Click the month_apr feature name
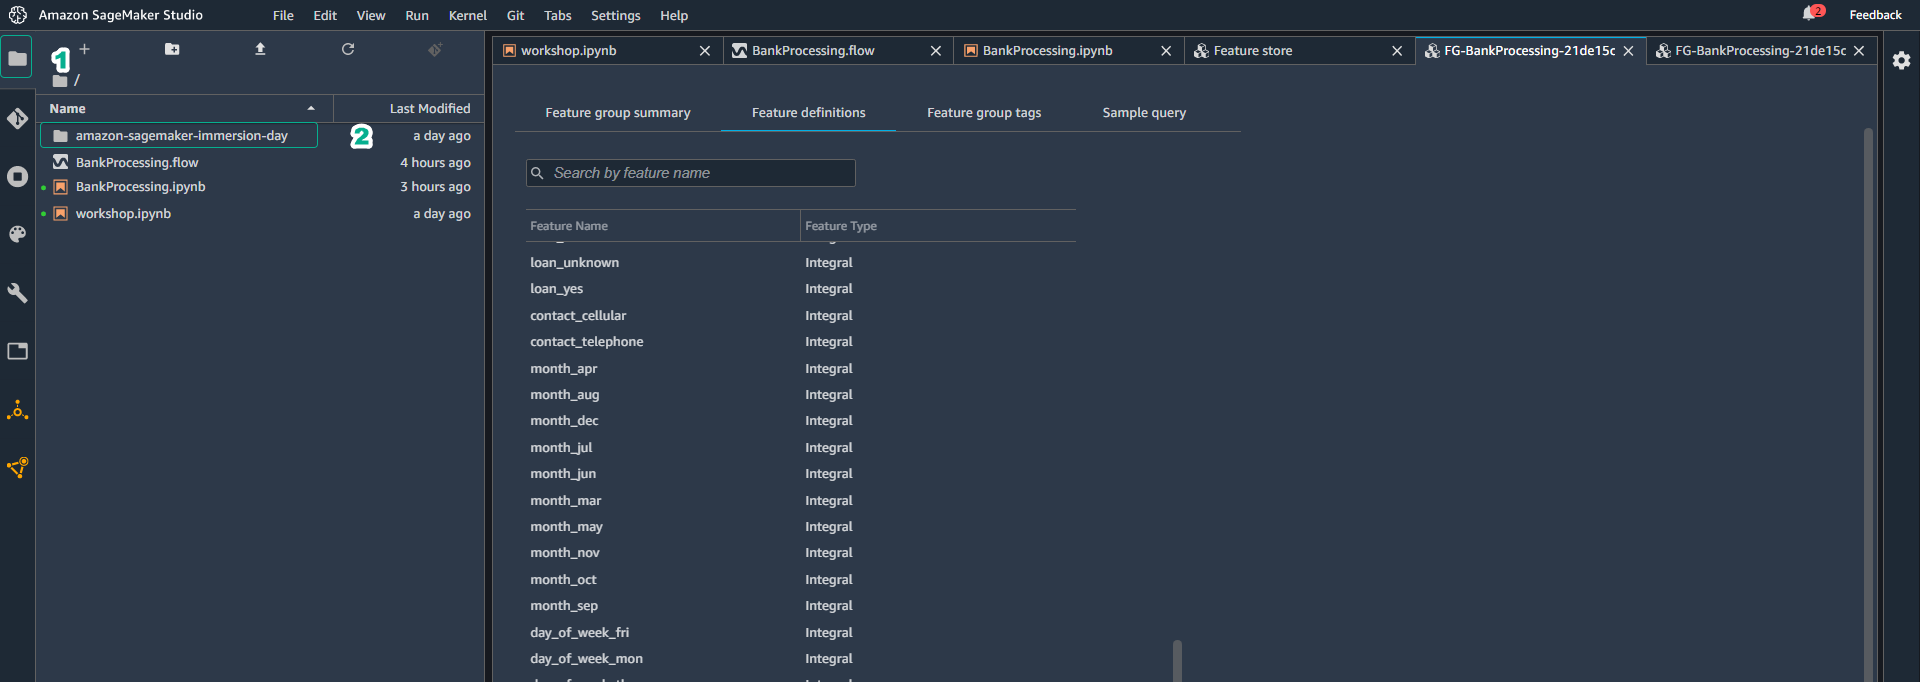1920x682 pixels. (x=563, y=369)
